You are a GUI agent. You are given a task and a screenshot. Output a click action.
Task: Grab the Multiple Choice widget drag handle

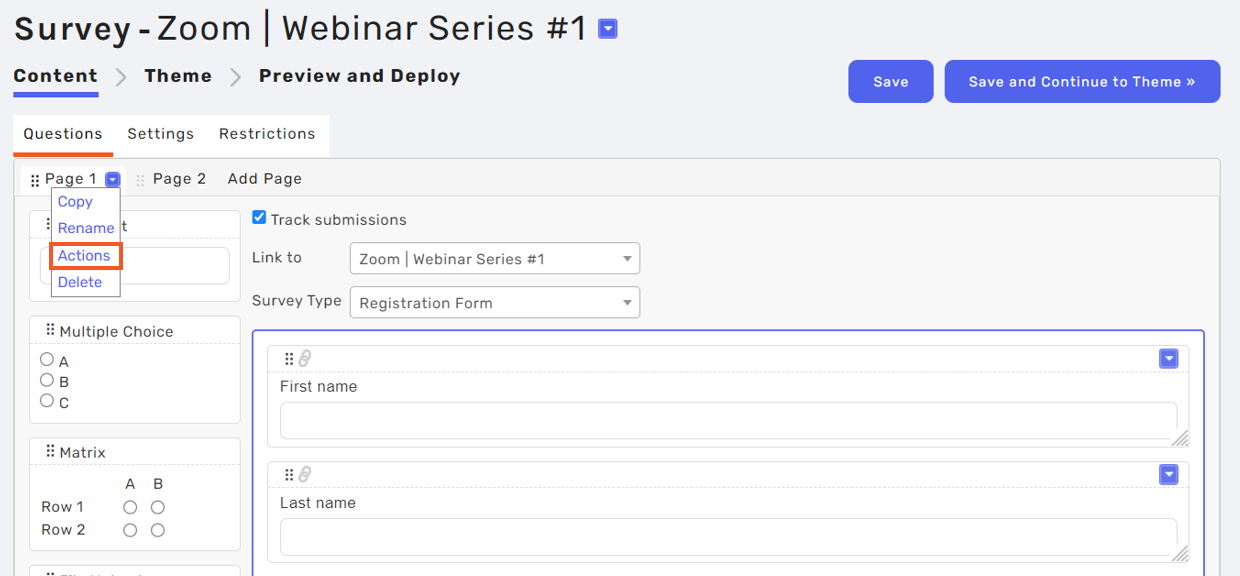50,330
